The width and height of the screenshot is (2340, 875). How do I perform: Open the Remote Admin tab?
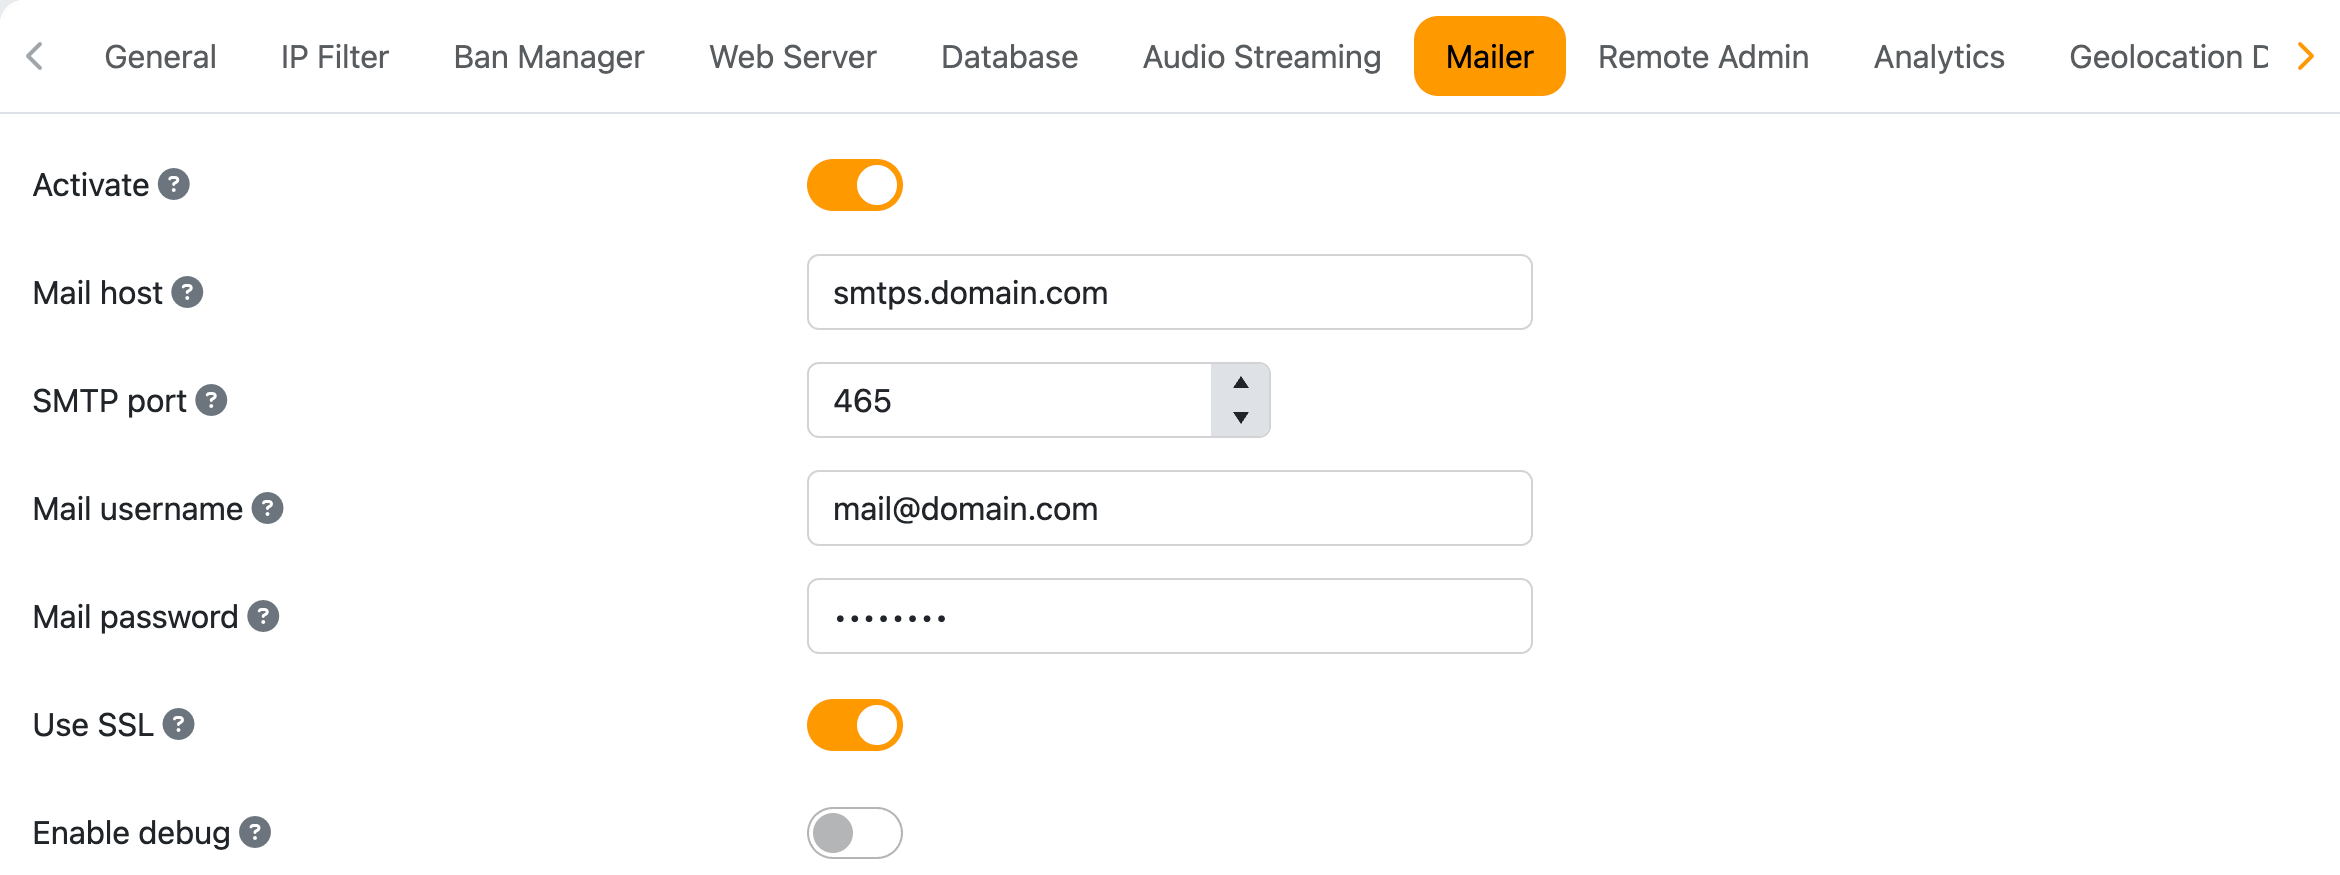coord(1704,56)
